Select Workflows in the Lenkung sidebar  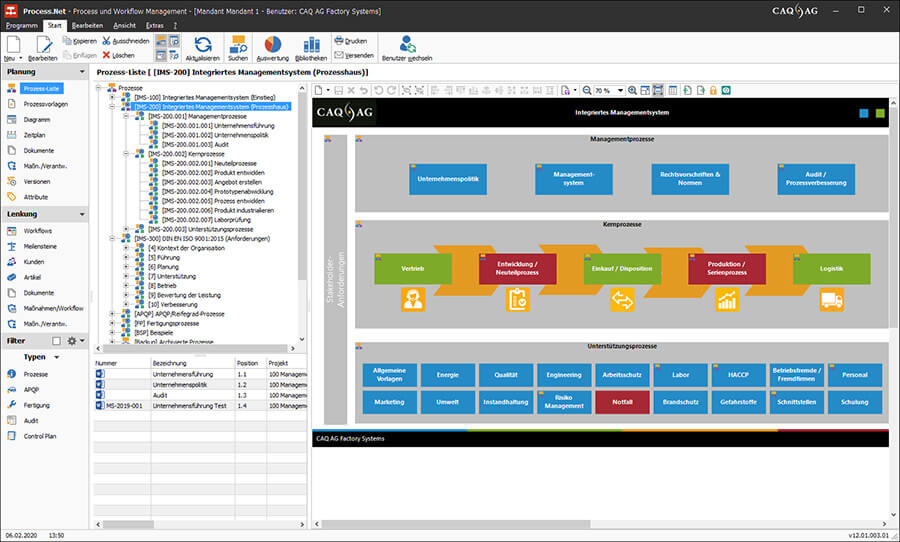[37, 231]
